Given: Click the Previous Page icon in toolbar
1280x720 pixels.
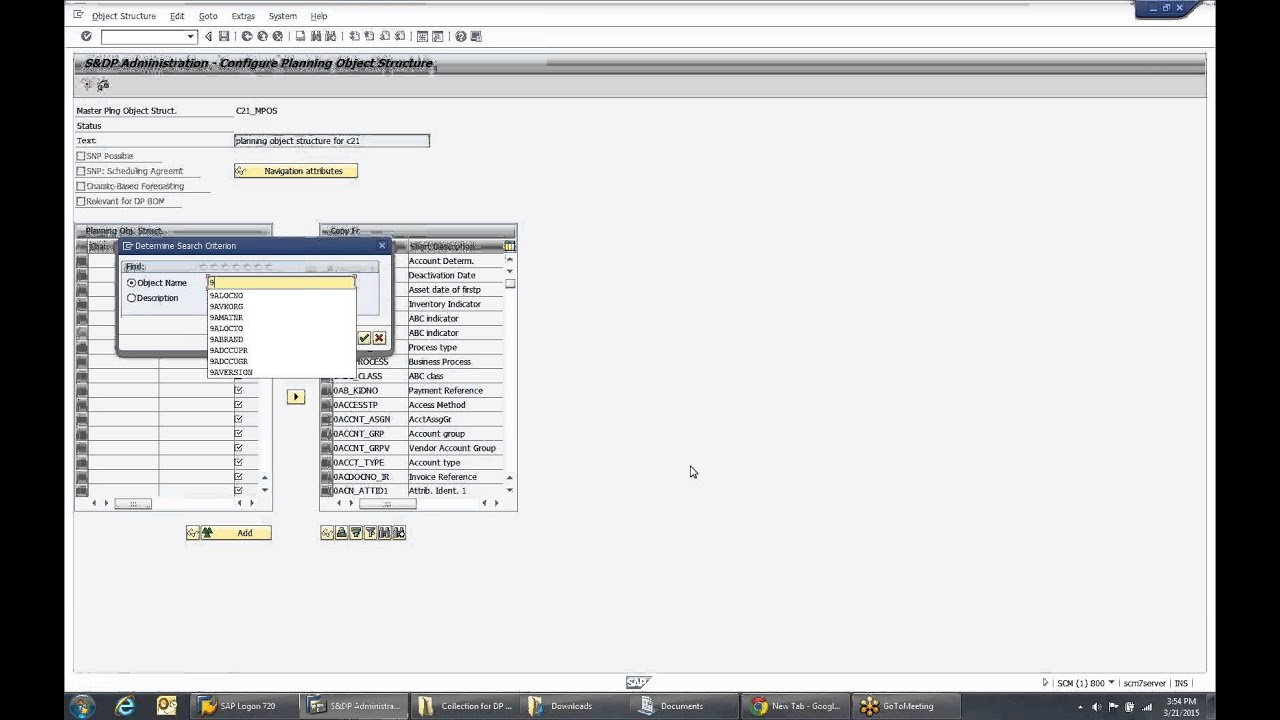Looking at the screenshot, I should pyautogui.click(x=369, y=36).
